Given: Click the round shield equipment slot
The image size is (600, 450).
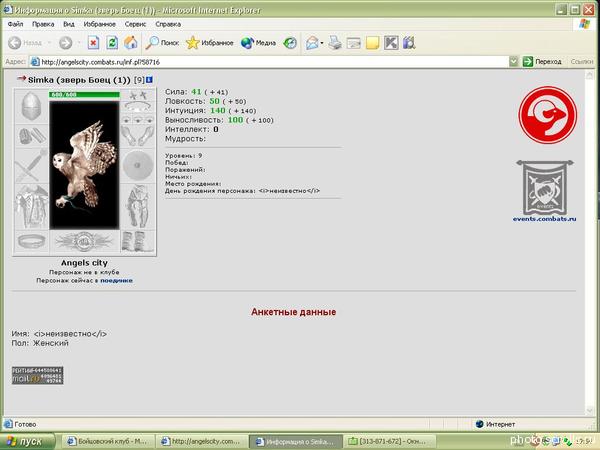Looking at the screenshot, I should click(138, 165).
